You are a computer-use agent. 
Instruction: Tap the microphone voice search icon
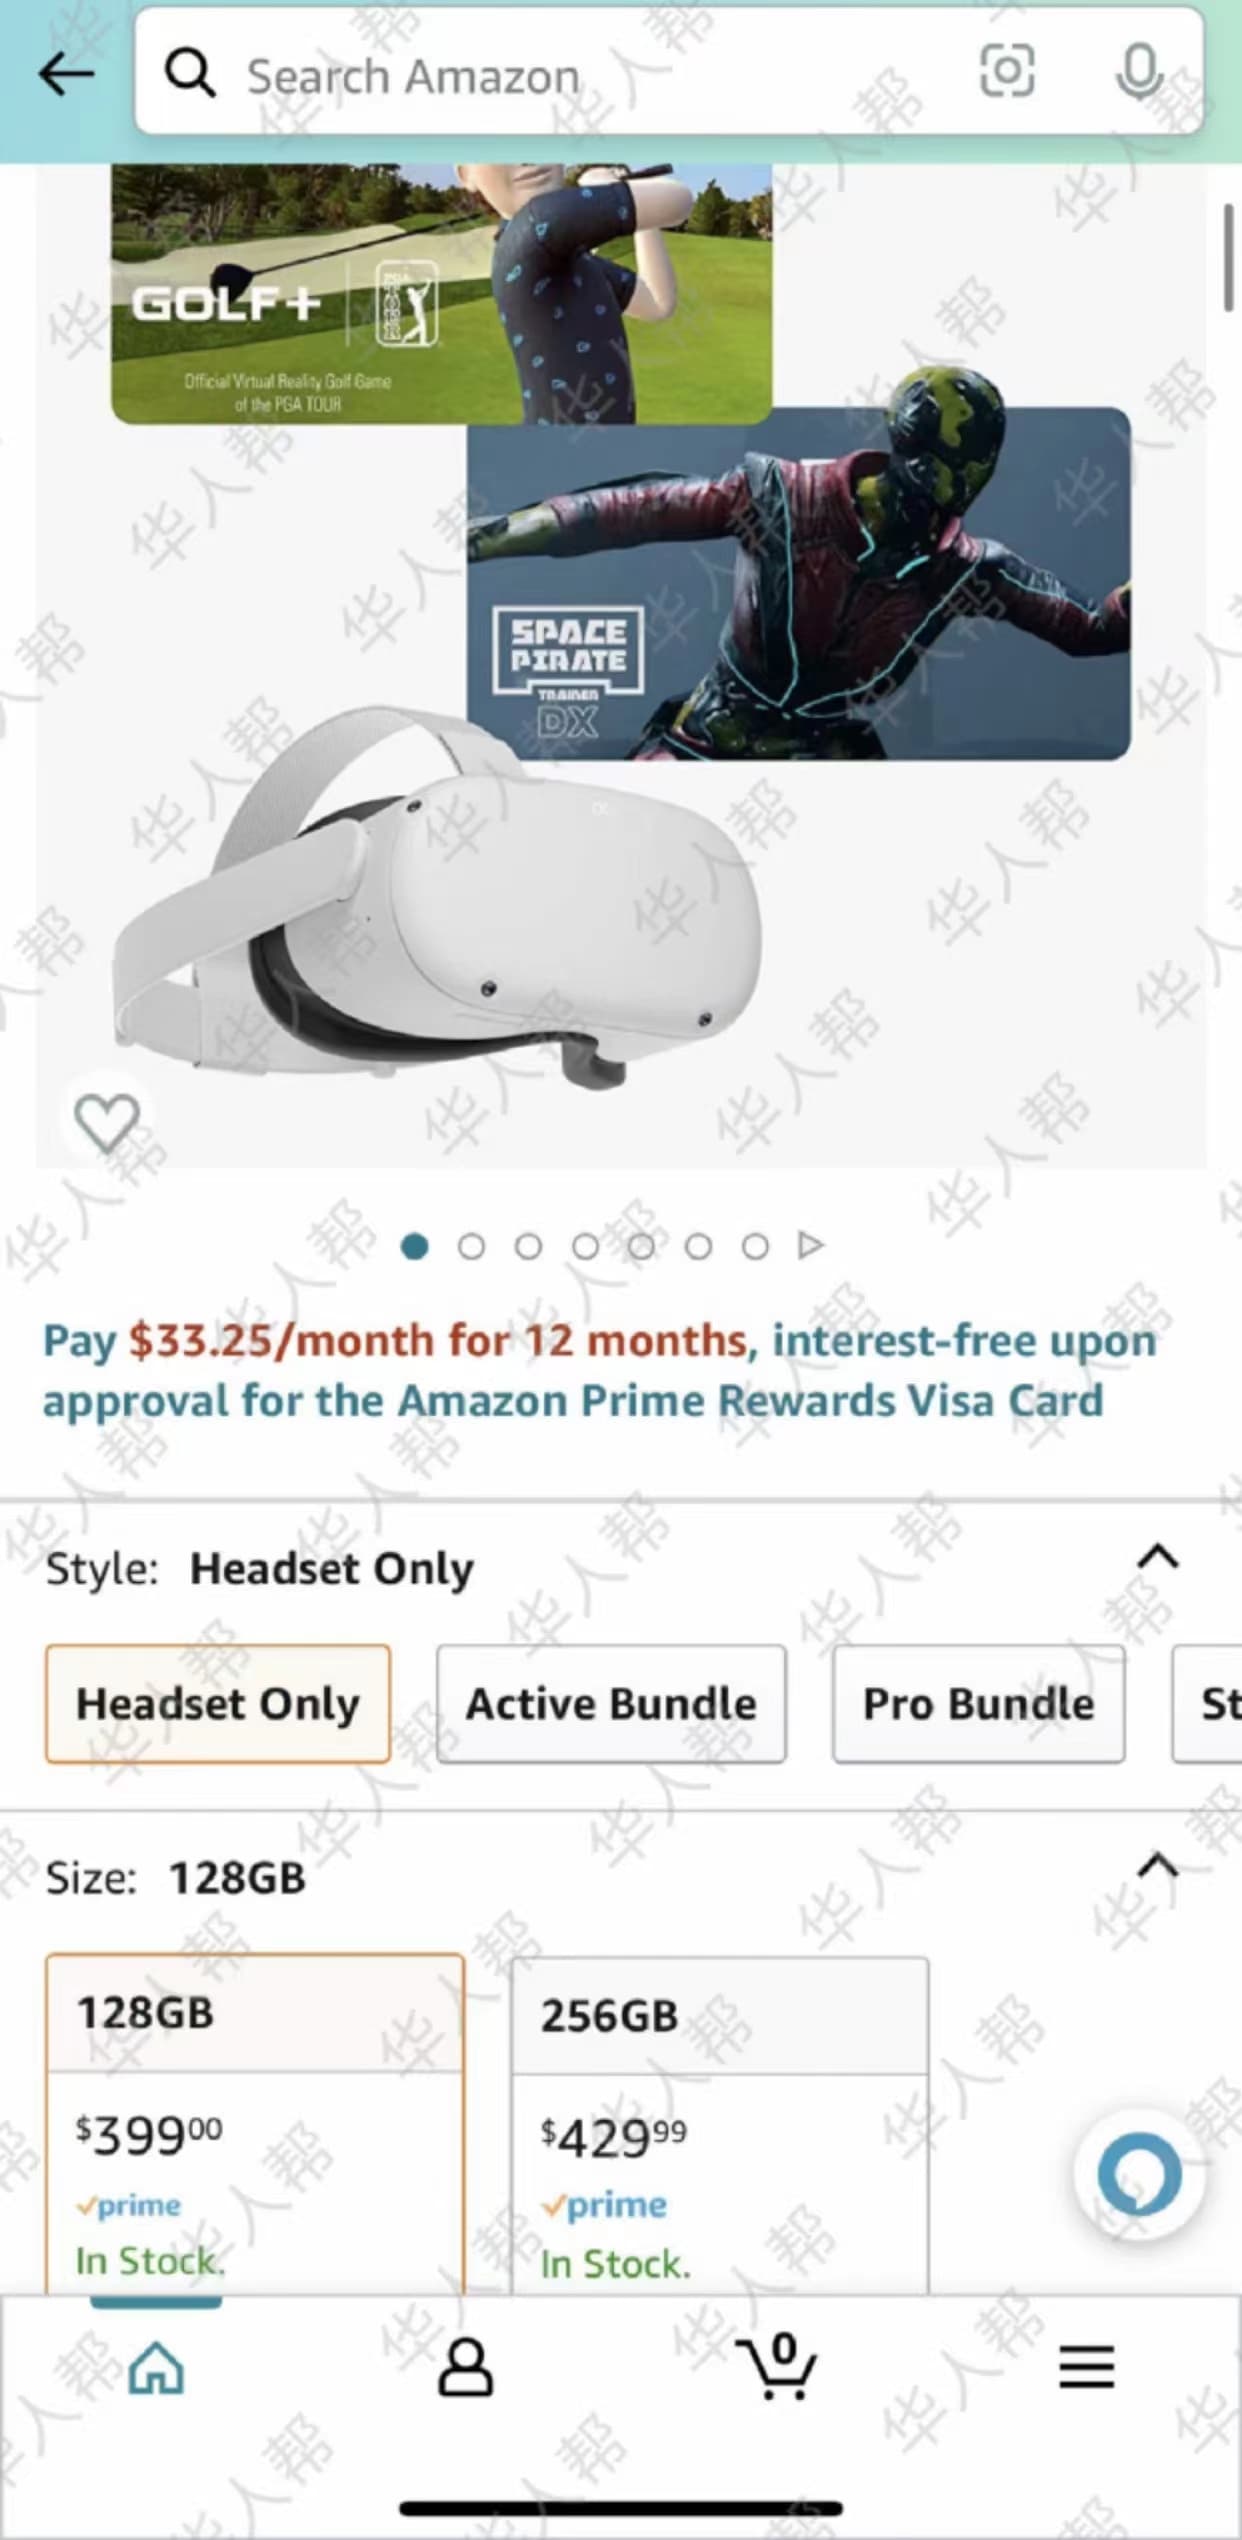click(x=1138, y=72)
